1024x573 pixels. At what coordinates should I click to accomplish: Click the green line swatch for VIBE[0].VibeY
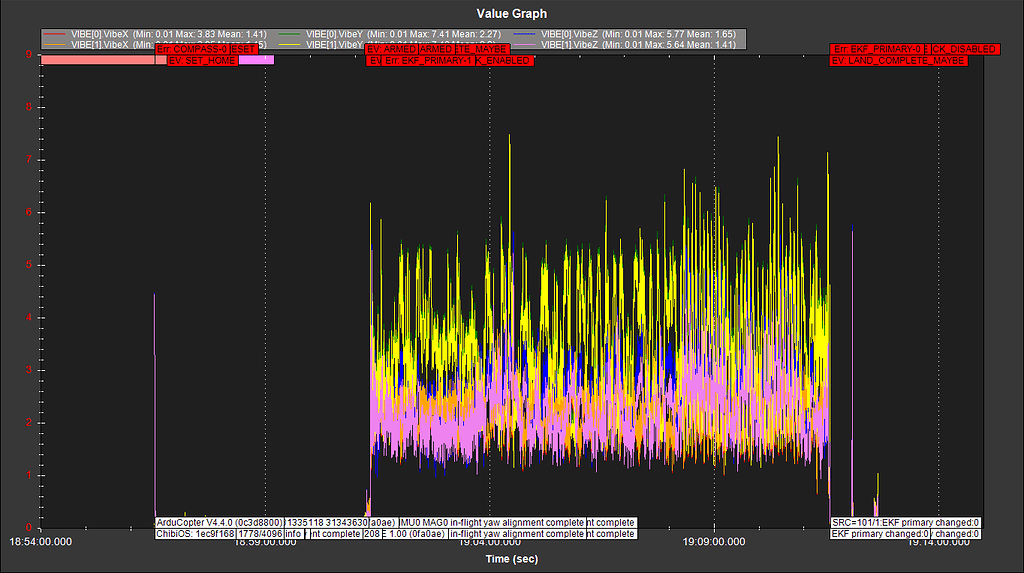(x=287, y=34)
